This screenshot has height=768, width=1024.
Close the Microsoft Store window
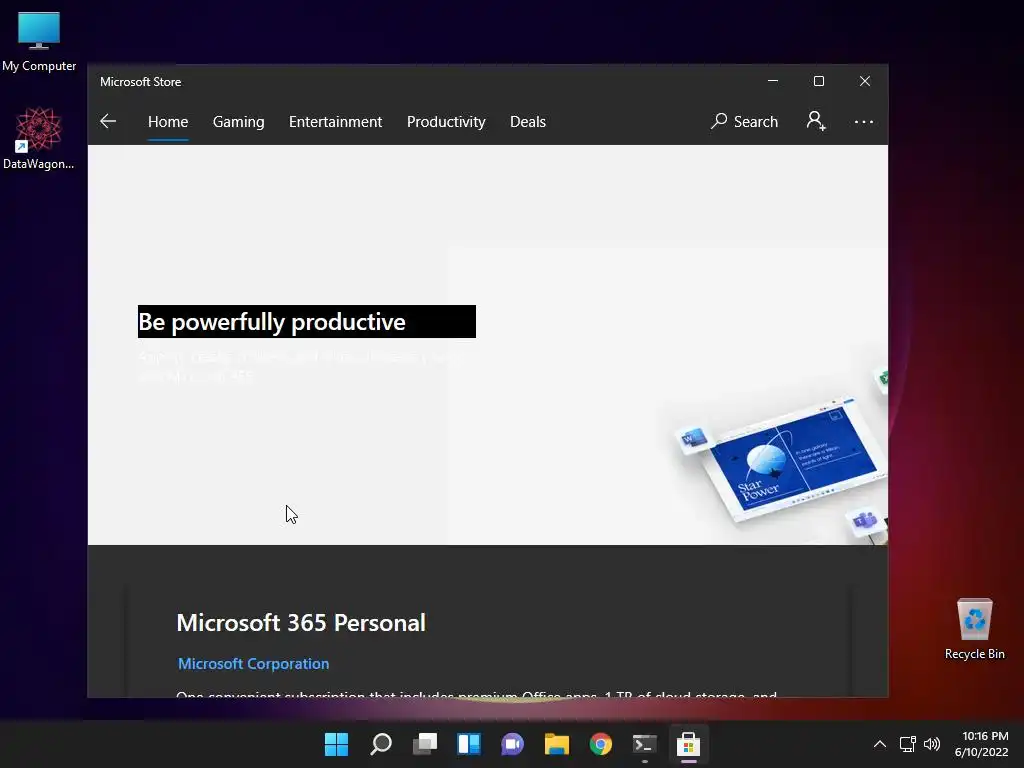[x=865, y=81]
